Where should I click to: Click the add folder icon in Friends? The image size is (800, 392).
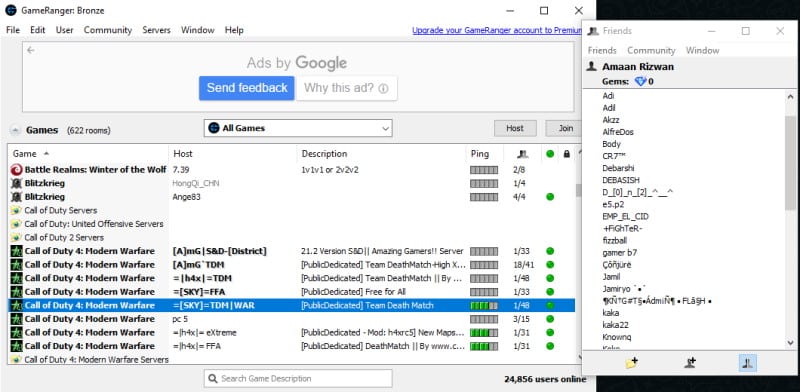coord(632,363)
